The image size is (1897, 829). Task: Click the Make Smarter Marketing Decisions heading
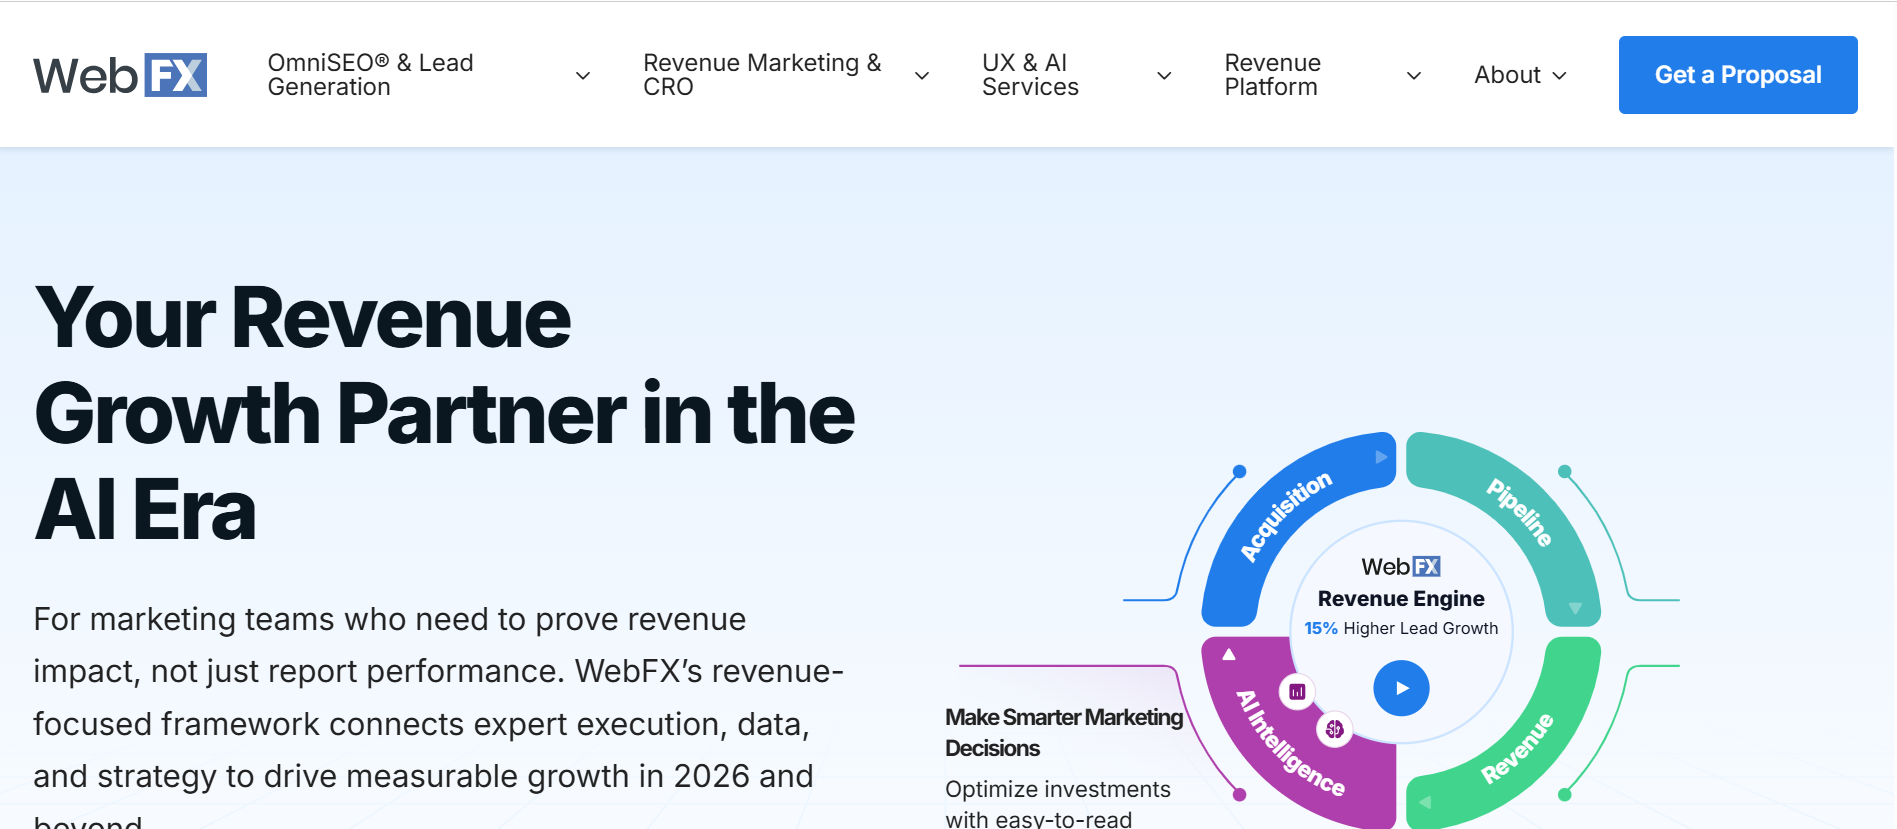[1063, 732]
